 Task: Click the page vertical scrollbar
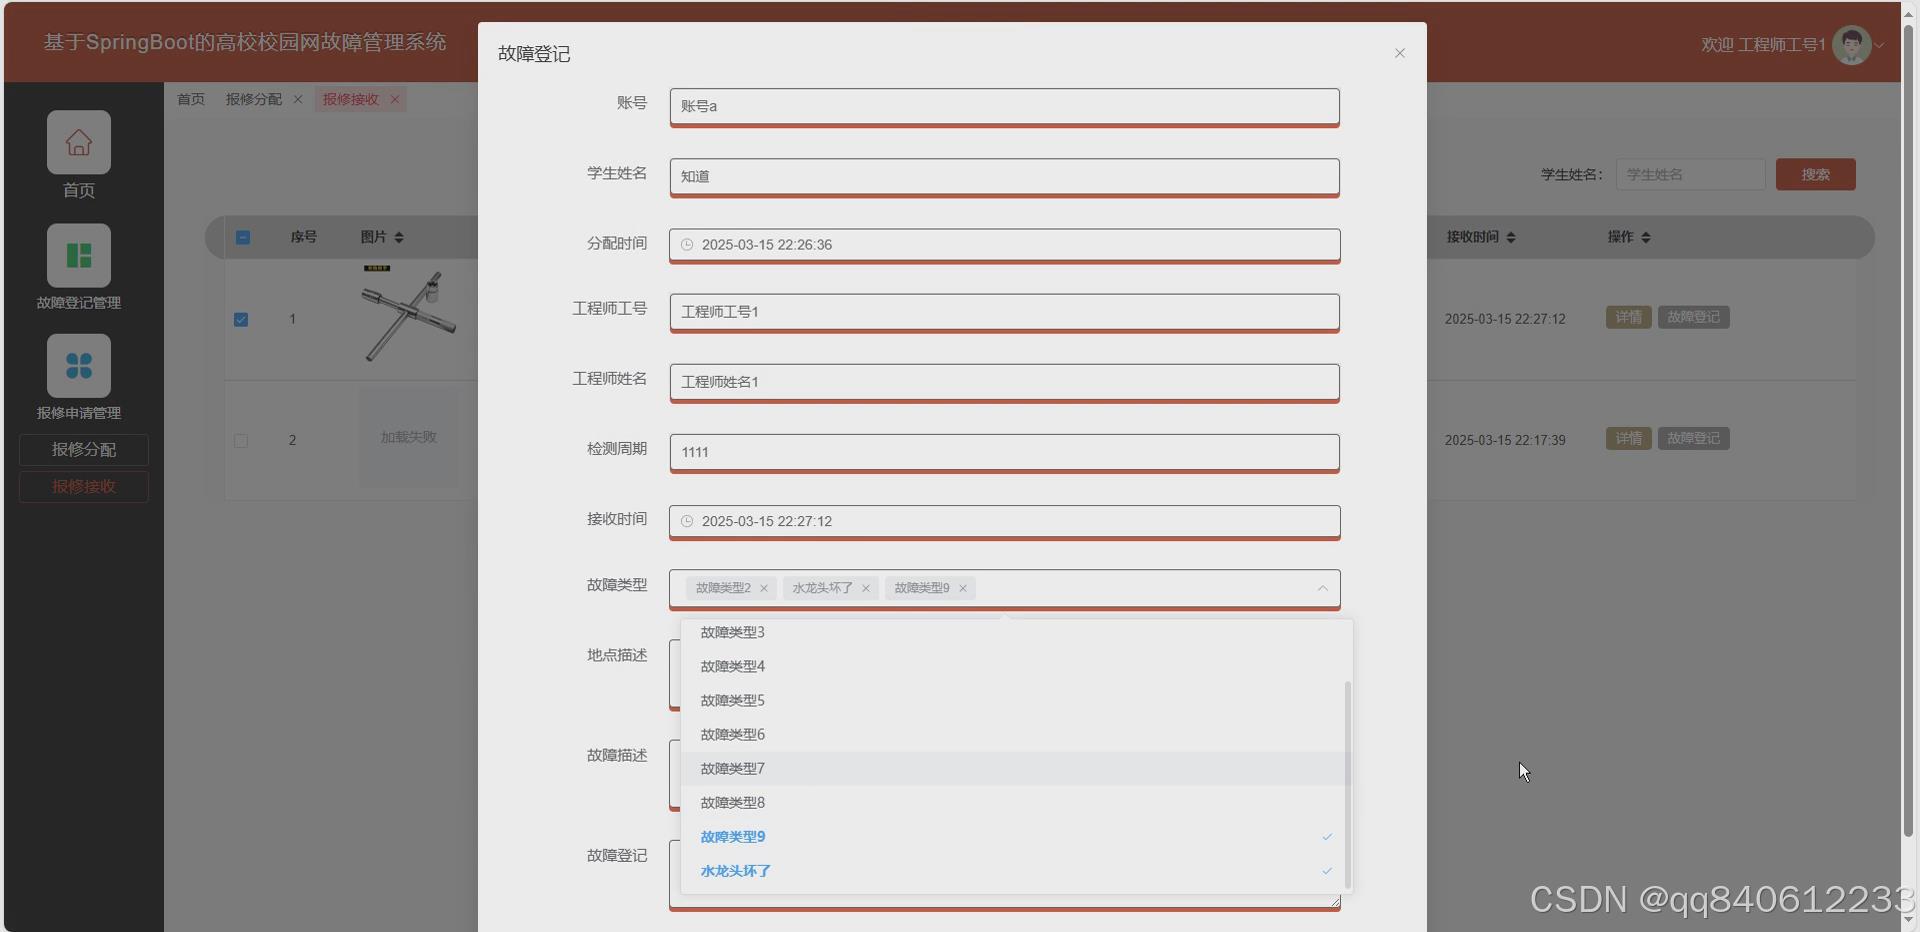pos(1908,430)
